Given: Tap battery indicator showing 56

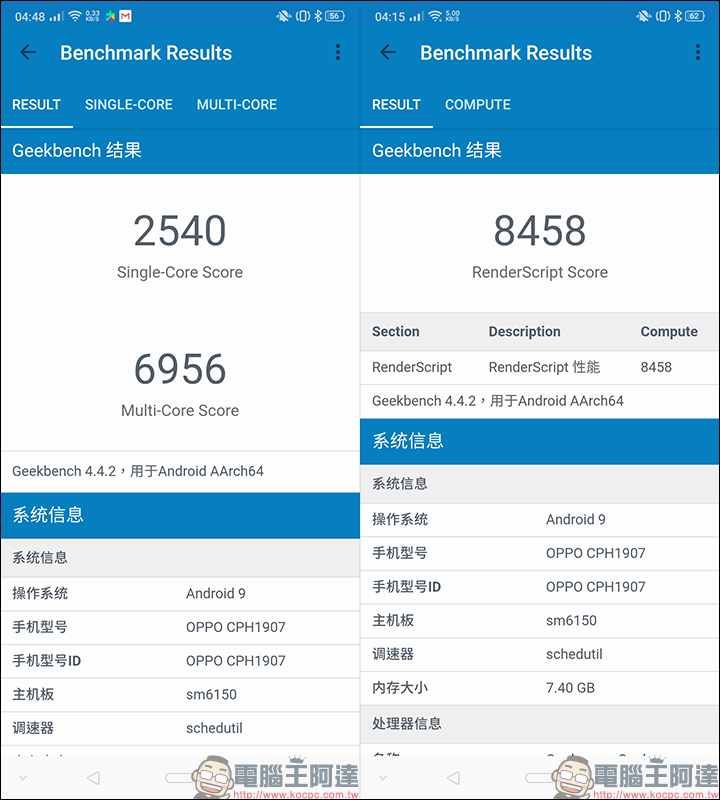Looking at the screenshot, I should (x=335, y=16).
